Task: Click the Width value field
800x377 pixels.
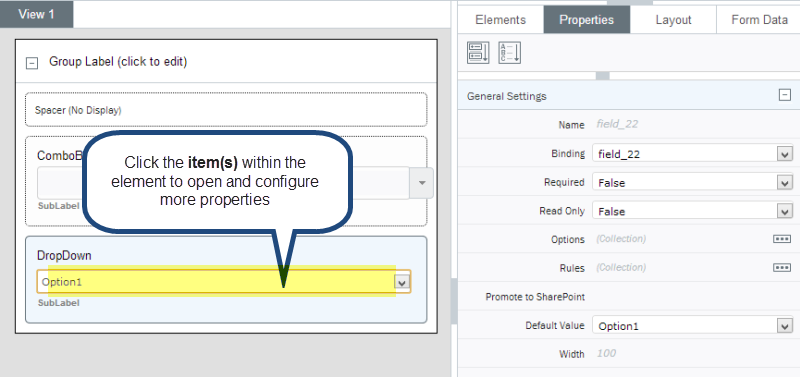Action: point(693,354)
